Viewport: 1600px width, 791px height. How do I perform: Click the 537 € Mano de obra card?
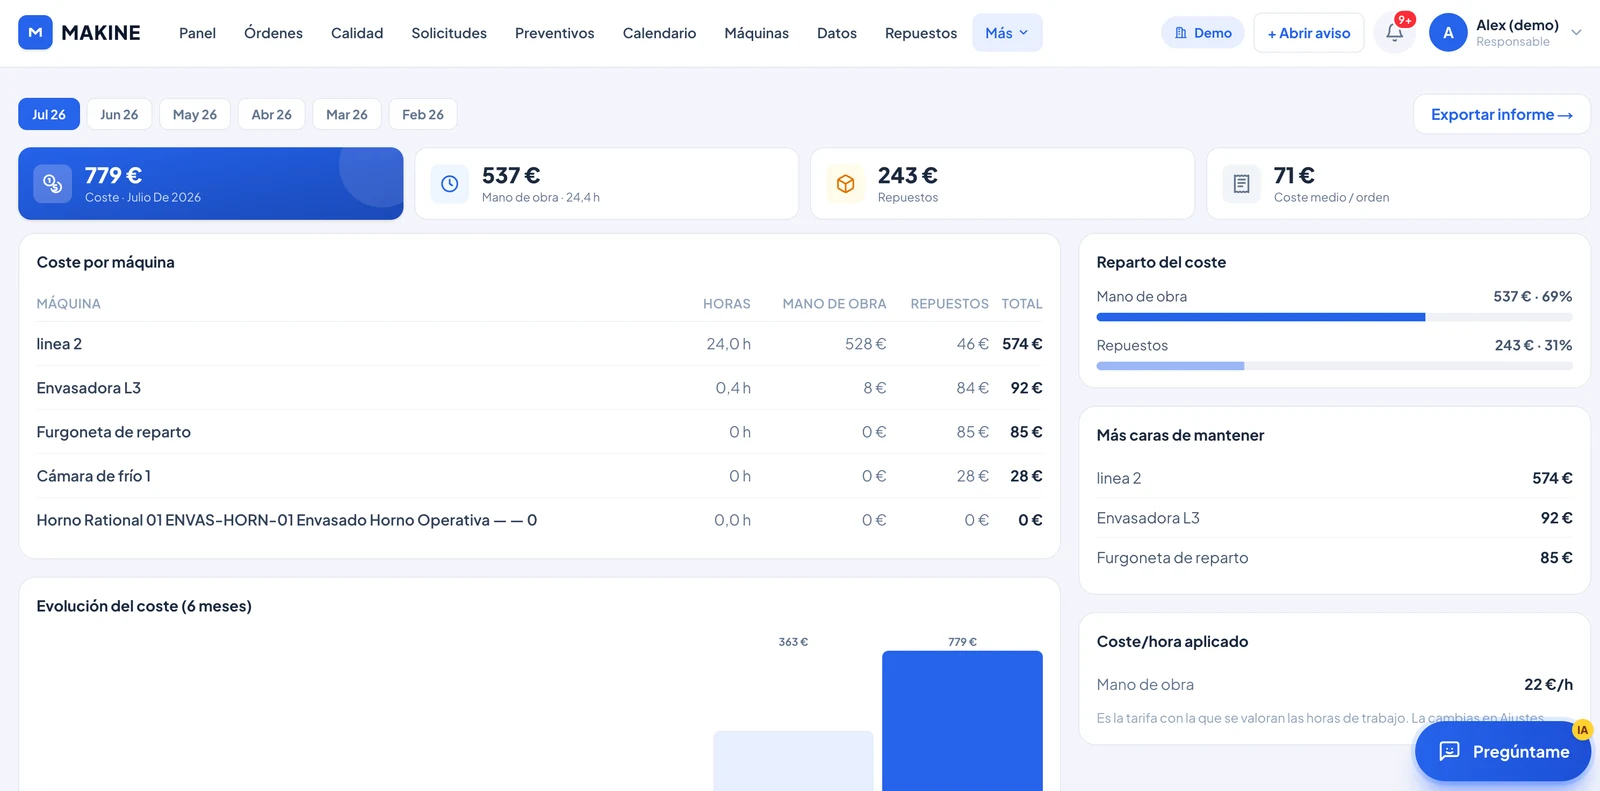(607, 184)
